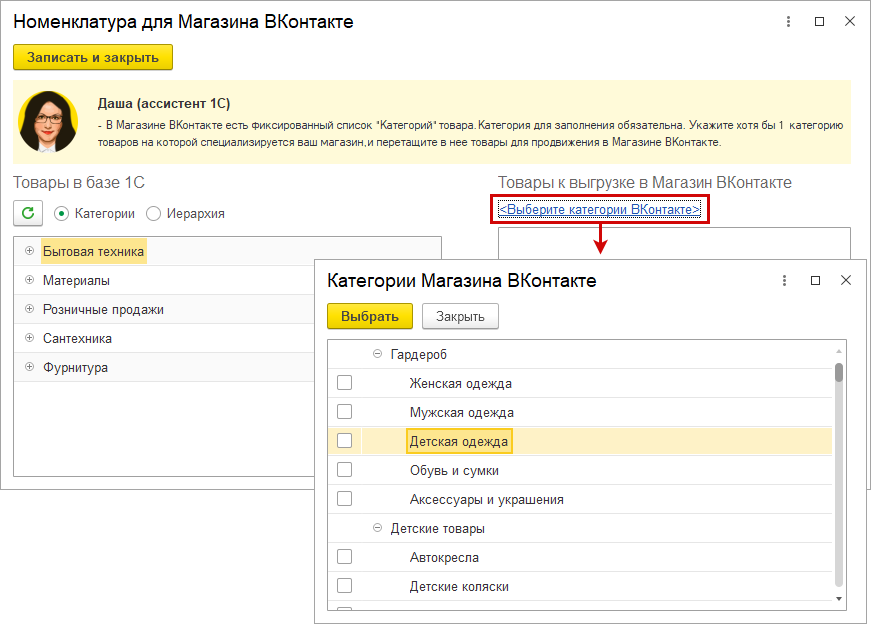Select the Детские товары group row
Image resolution: width=871 pixels, height=624 pixels.
[x=580, y=528]
